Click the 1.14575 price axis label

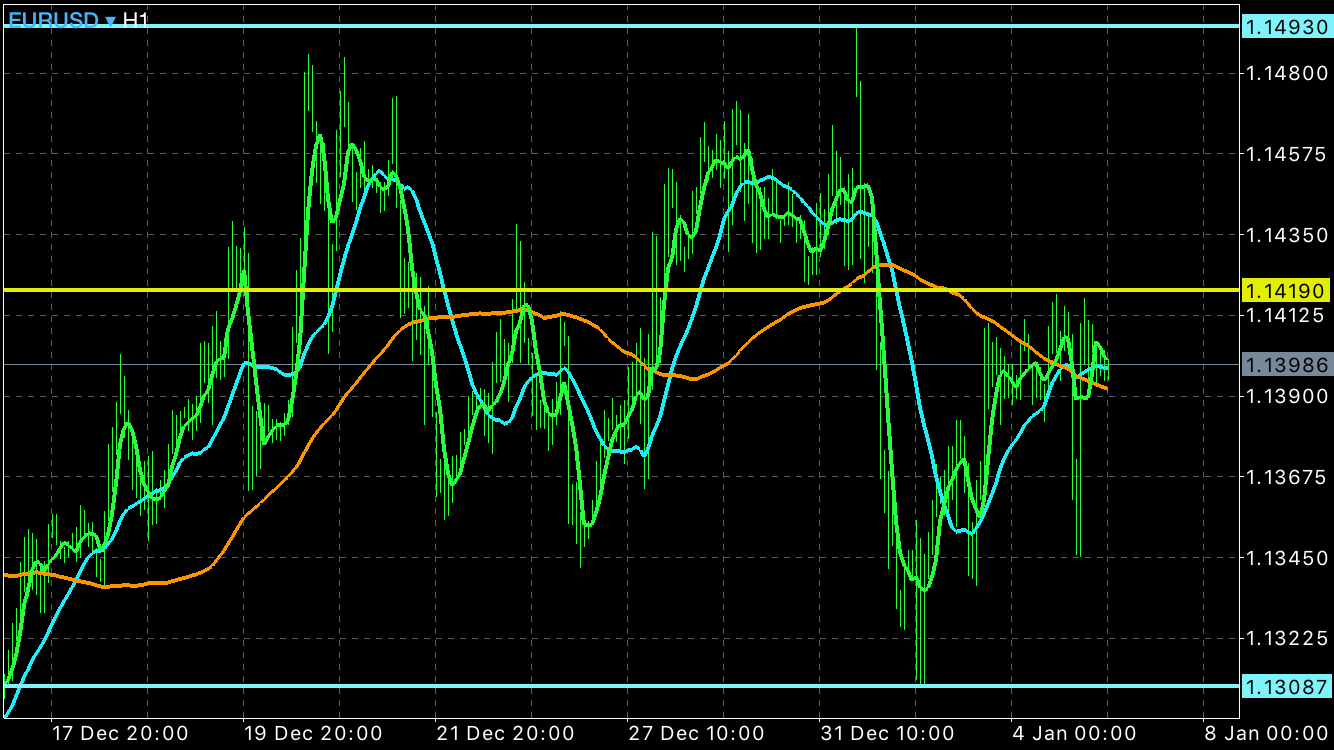click(x=1286, y=153)
